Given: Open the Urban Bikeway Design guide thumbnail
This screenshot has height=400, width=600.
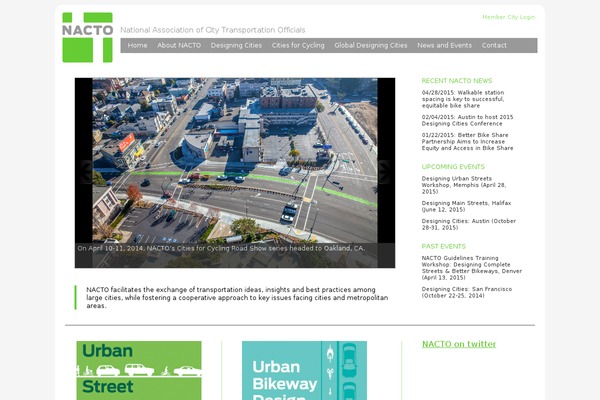Looking at the screenshot, I should [305, 371].
